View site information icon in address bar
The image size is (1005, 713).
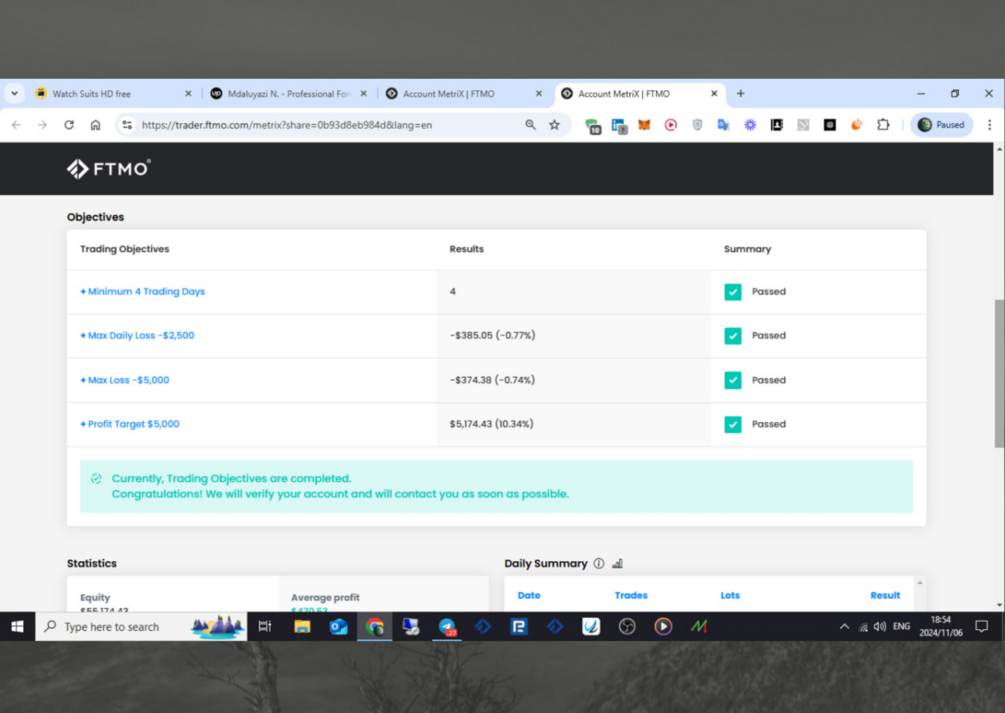click(128, 125)
